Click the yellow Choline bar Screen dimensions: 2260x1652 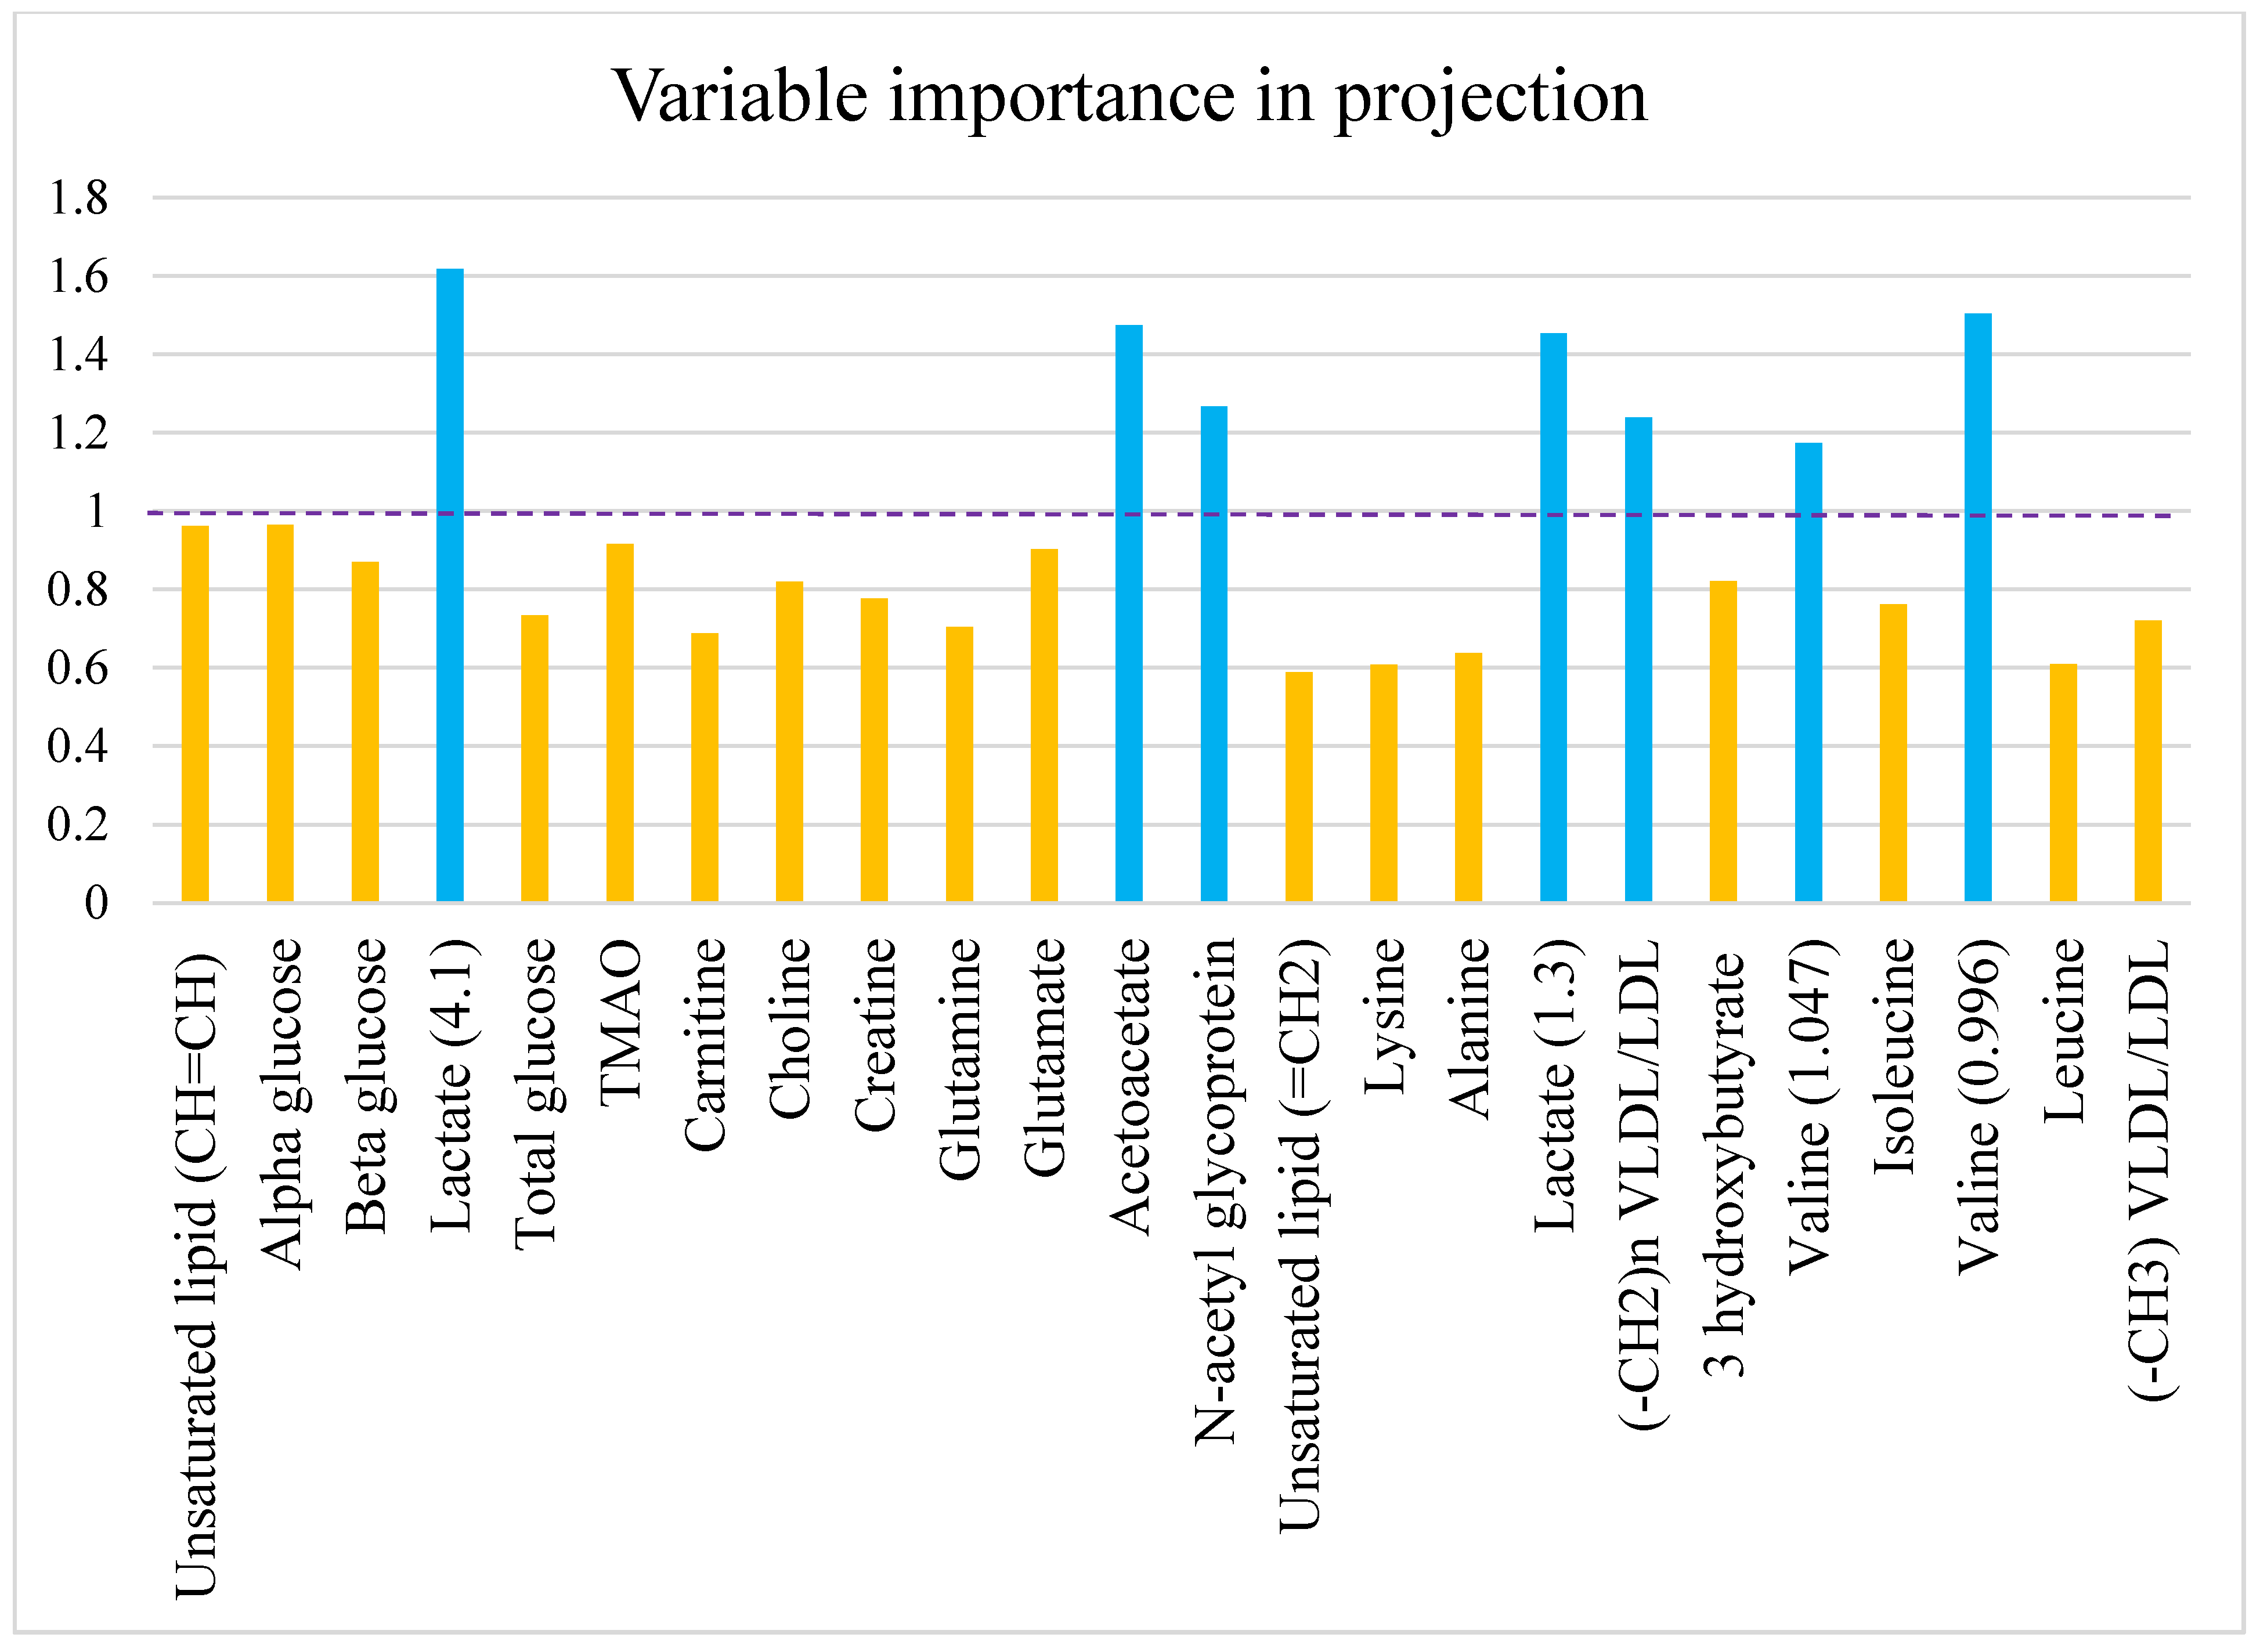[x=789, y=741]
